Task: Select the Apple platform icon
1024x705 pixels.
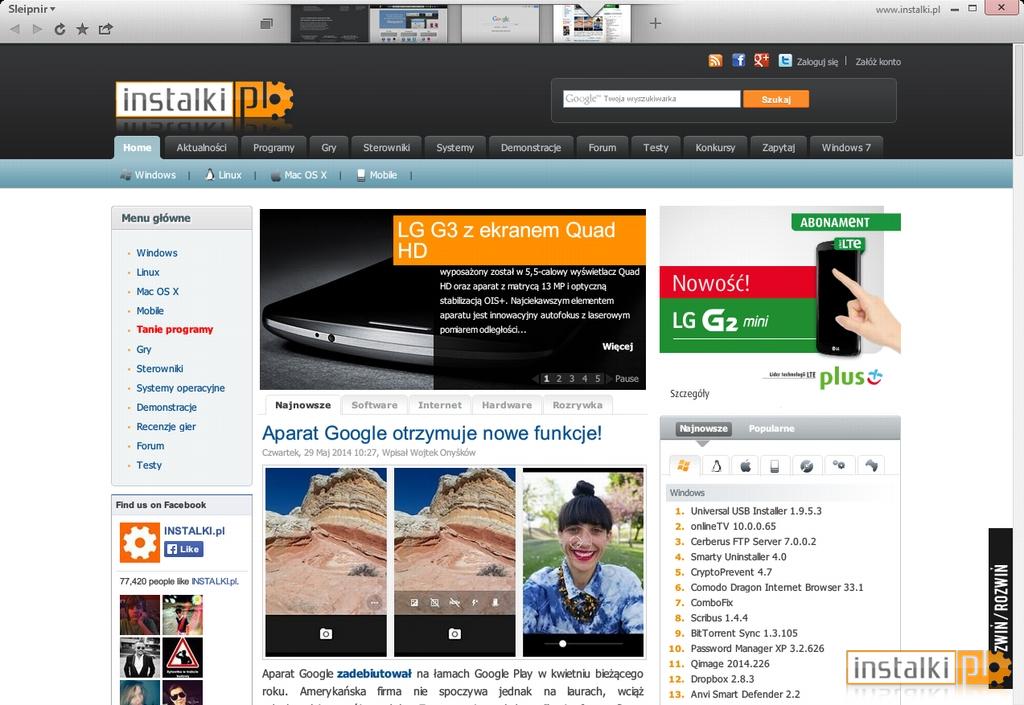Action: pos(745,465)
